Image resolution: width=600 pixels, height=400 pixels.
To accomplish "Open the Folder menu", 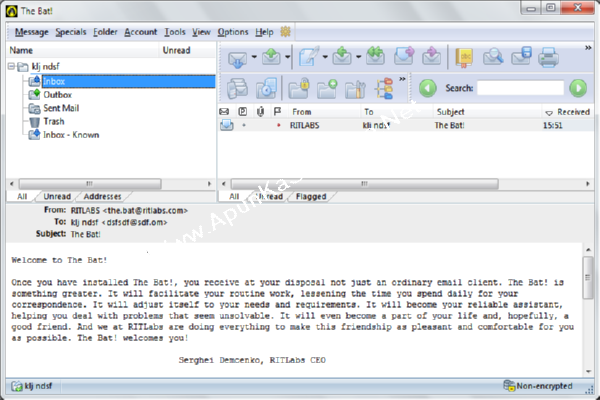I will pos(105,32).
